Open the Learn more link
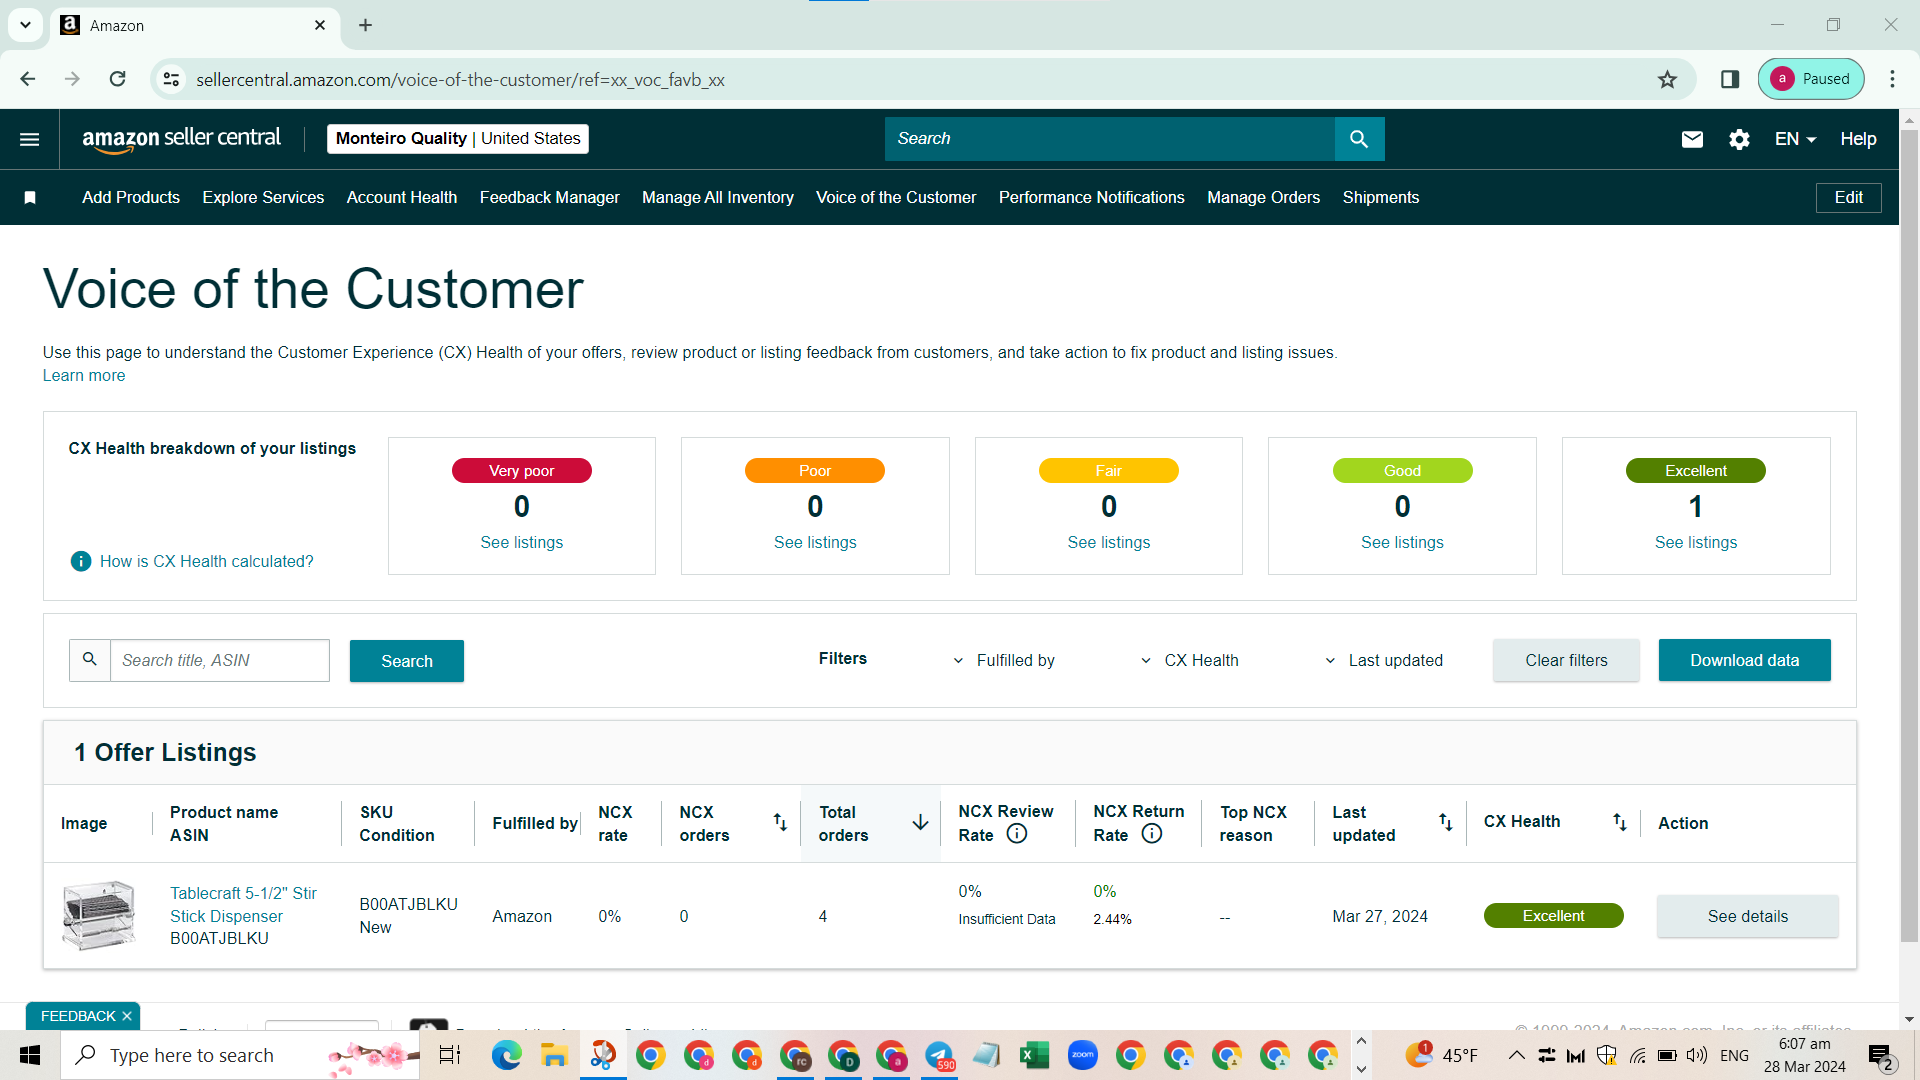Viewport: 1920px width, 1080px height. click(x=84, y=375)
